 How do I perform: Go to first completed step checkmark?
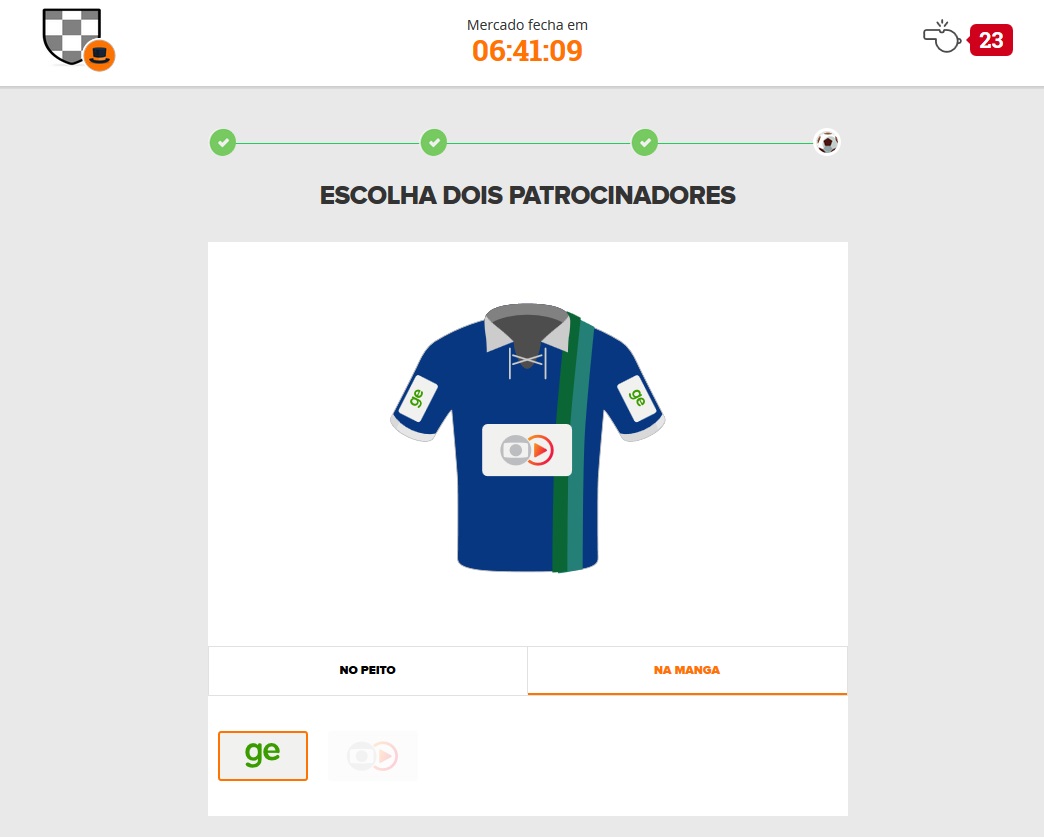[x=223, y=142]
